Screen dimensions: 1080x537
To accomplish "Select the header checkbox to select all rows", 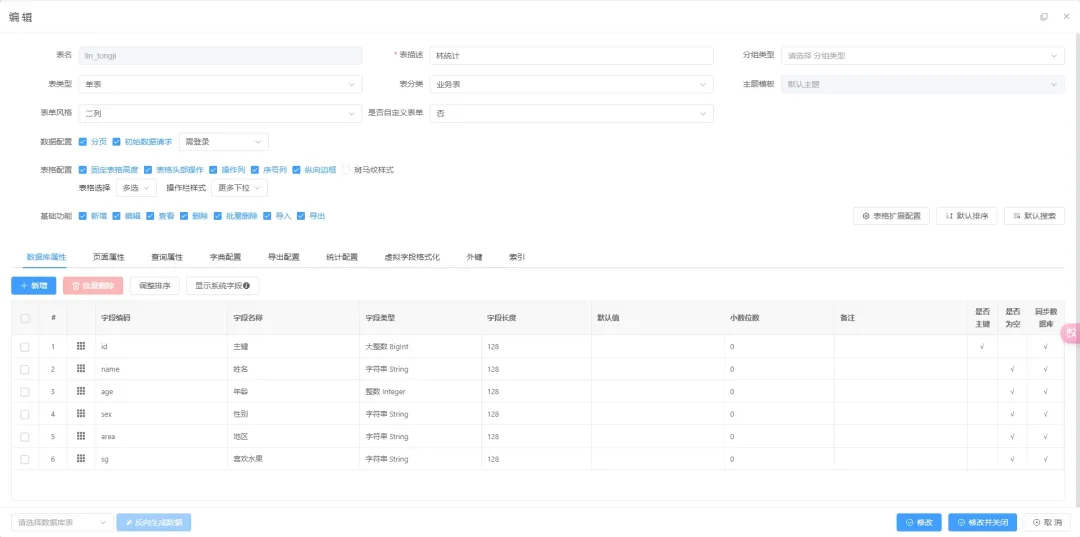I will point(25,318).
